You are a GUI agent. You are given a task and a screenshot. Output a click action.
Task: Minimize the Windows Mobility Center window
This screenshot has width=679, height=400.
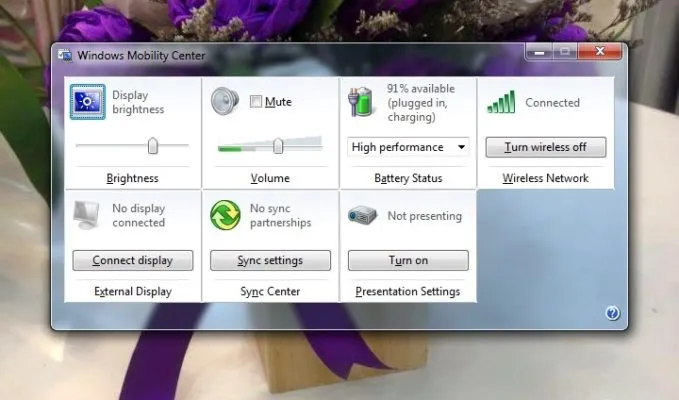click(539, 52)
